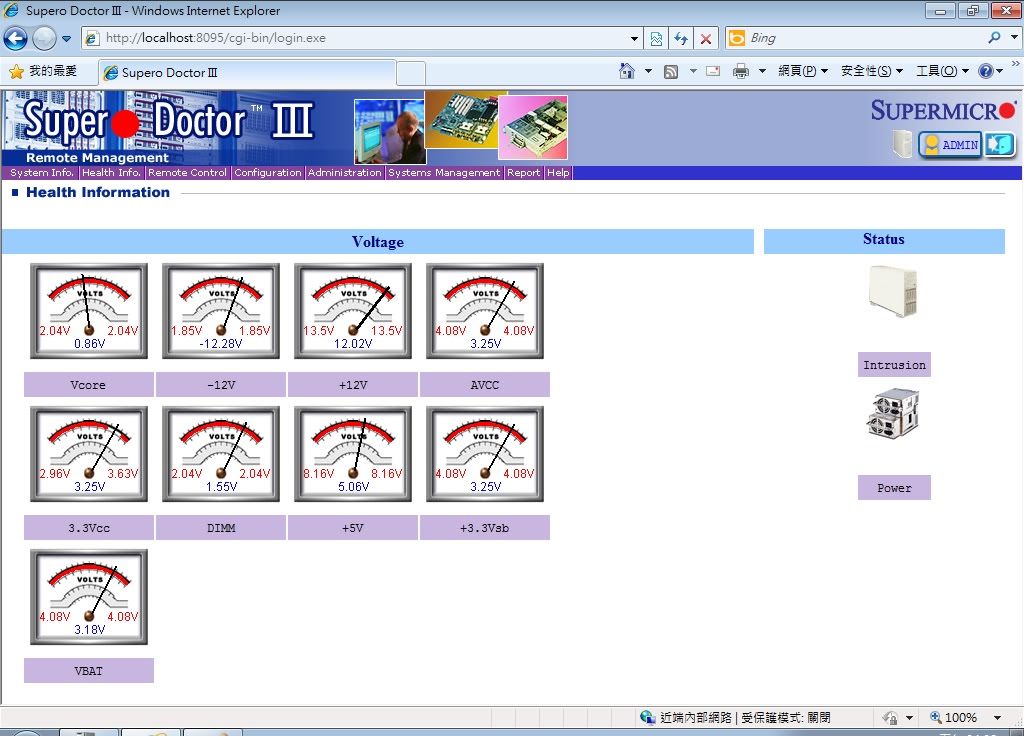Open the System Info. menu
Image resolution: width=1024 pixels, height=736 pixels.
pos(41,172)
